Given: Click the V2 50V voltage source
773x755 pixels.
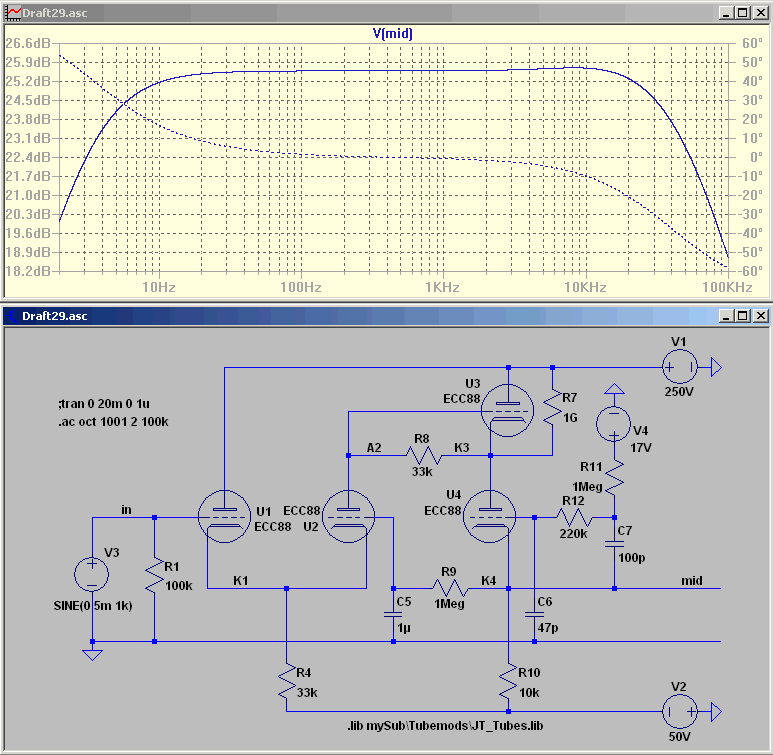Looking at the screenshot, I should click(680, 712).
